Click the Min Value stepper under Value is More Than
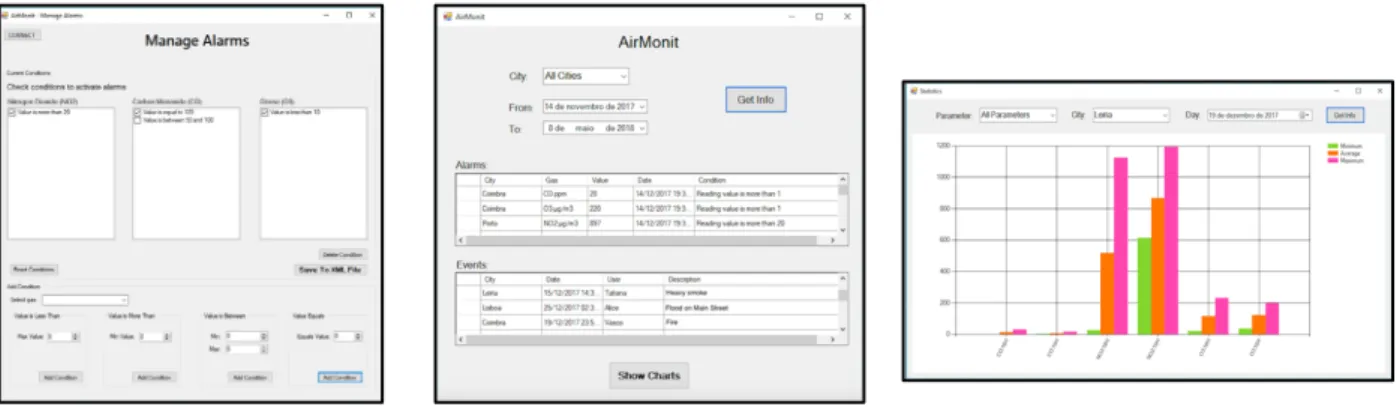 [155, 337]
